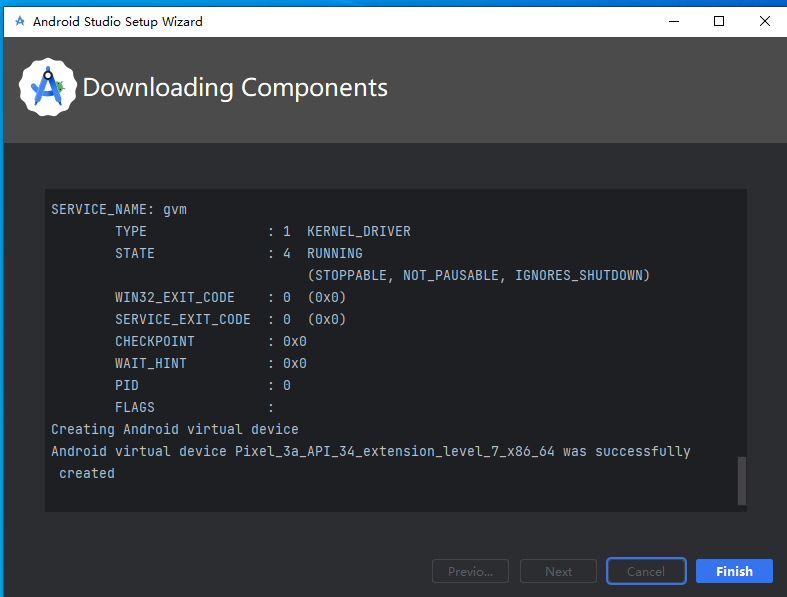Viewport: 787px width, 597px height.
Task: Click the Cancel button
Action: 646,571
